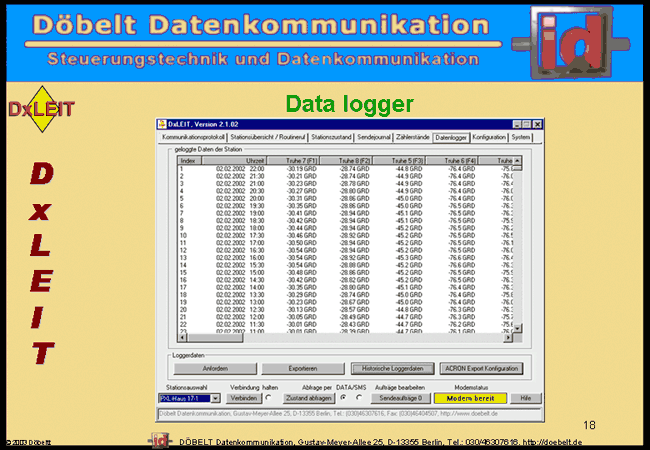Image resolution: width=650 pixels, height=450 pixels.
Task: Select table row with index 5
Action: (345, 198)
